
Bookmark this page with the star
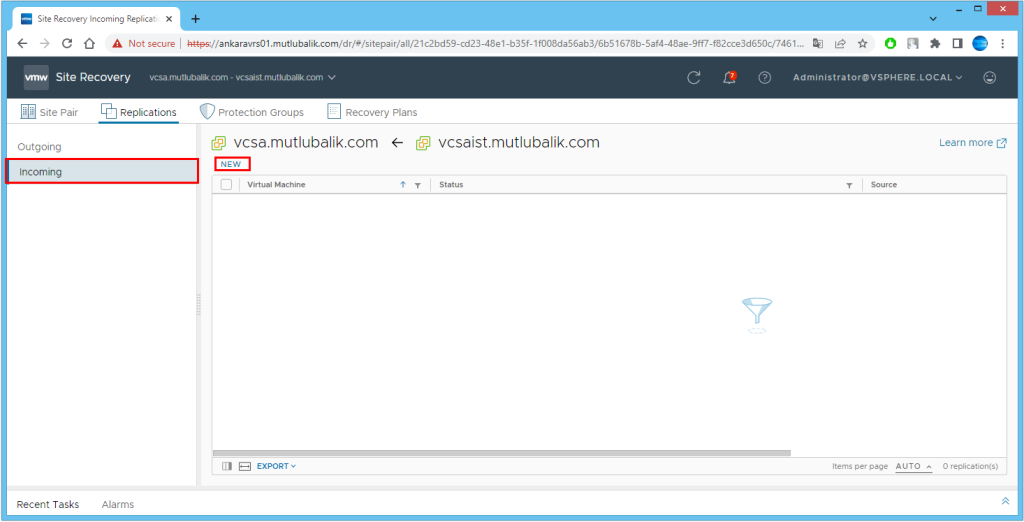[x=863, y=44]
